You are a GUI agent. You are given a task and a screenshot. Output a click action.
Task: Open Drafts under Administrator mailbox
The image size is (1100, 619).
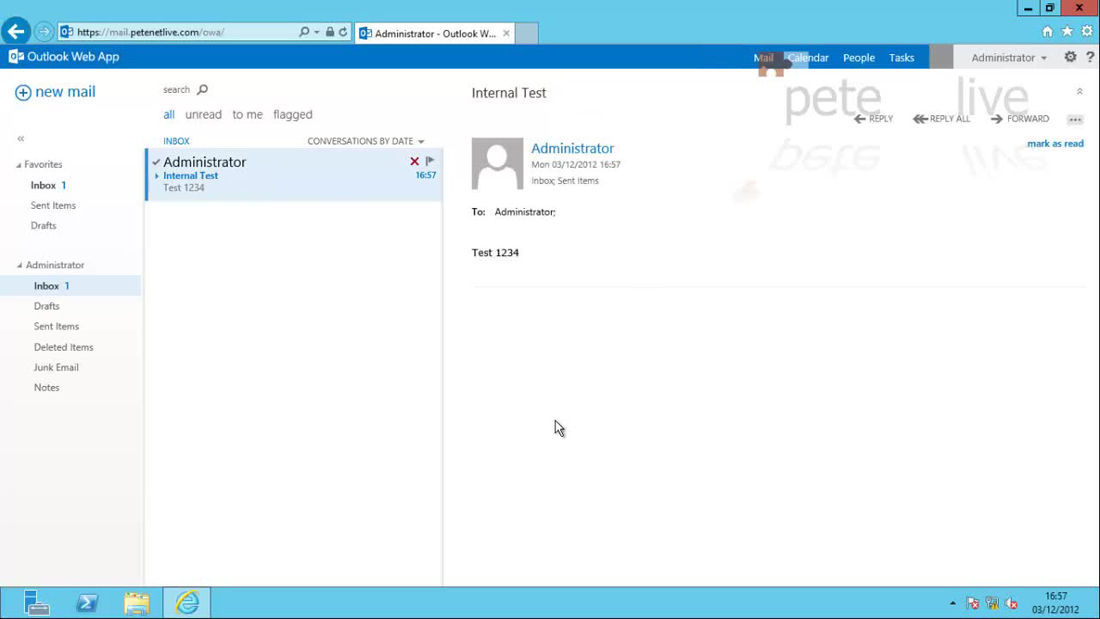[x=46, y=306]
